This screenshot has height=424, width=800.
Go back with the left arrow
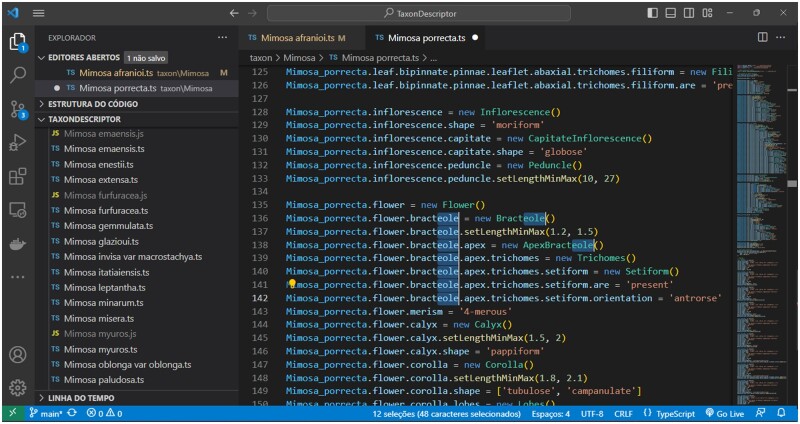tap(234, 13)
